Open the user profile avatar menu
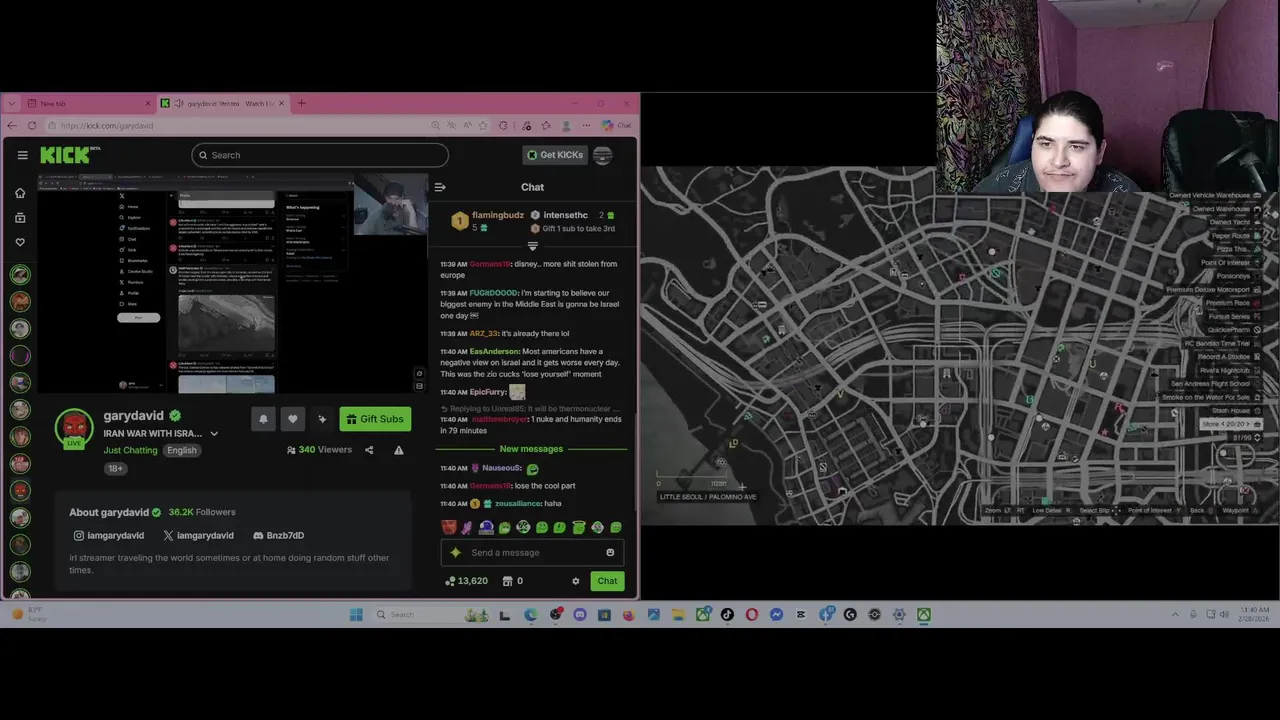 602,155
